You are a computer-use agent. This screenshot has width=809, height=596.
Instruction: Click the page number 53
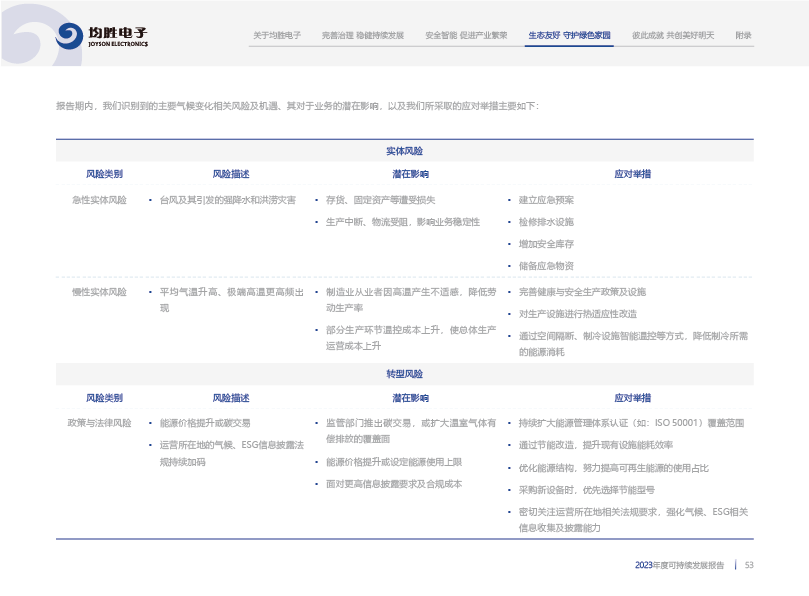coord(748,565)
